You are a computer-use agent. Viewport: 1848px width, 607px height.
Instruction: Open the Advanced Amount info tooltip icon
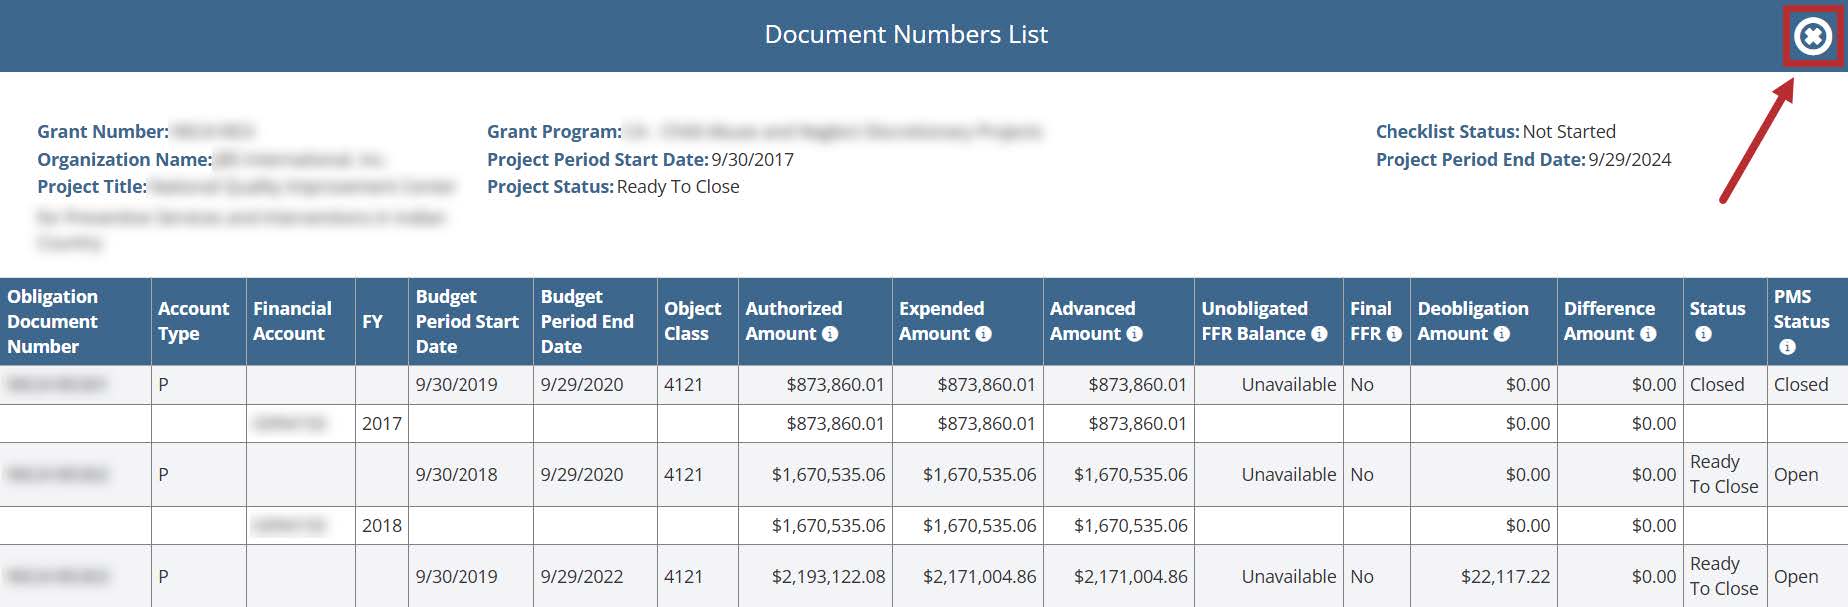click(x=1134, y=334)
